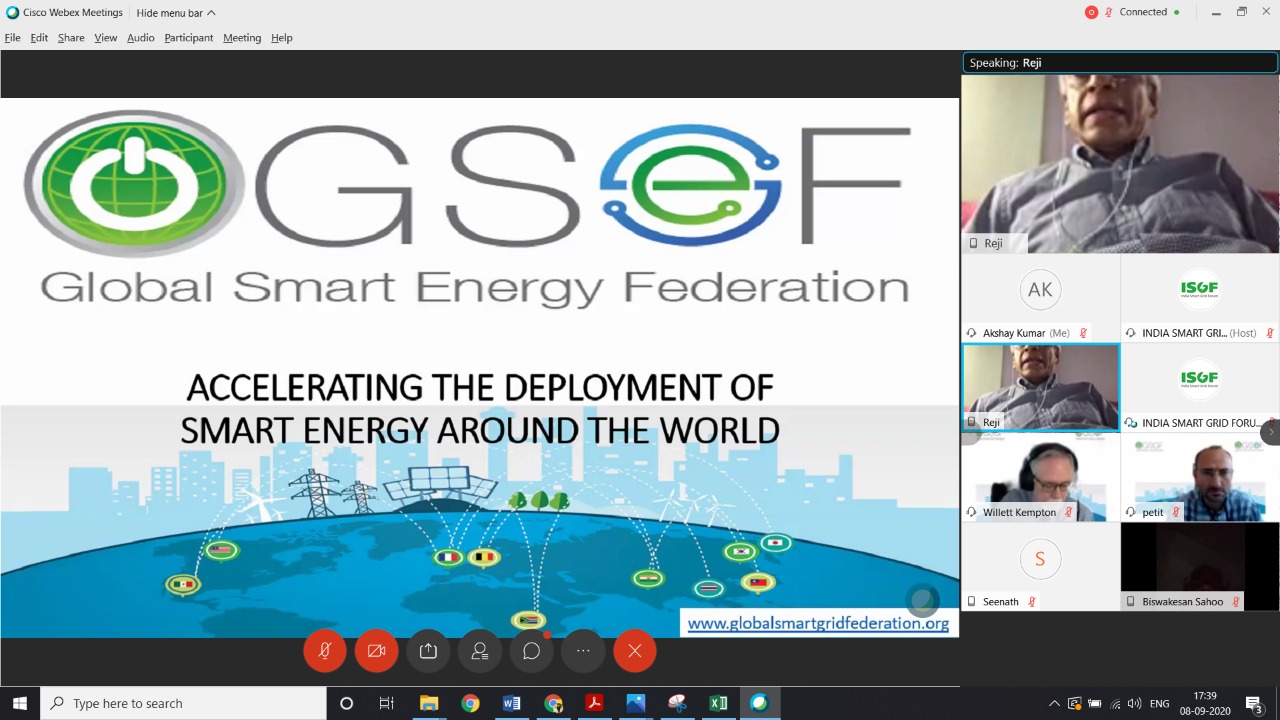Click the Connected status indicator
This screenshot has width=1280, height=720.
pos(1149,12)
